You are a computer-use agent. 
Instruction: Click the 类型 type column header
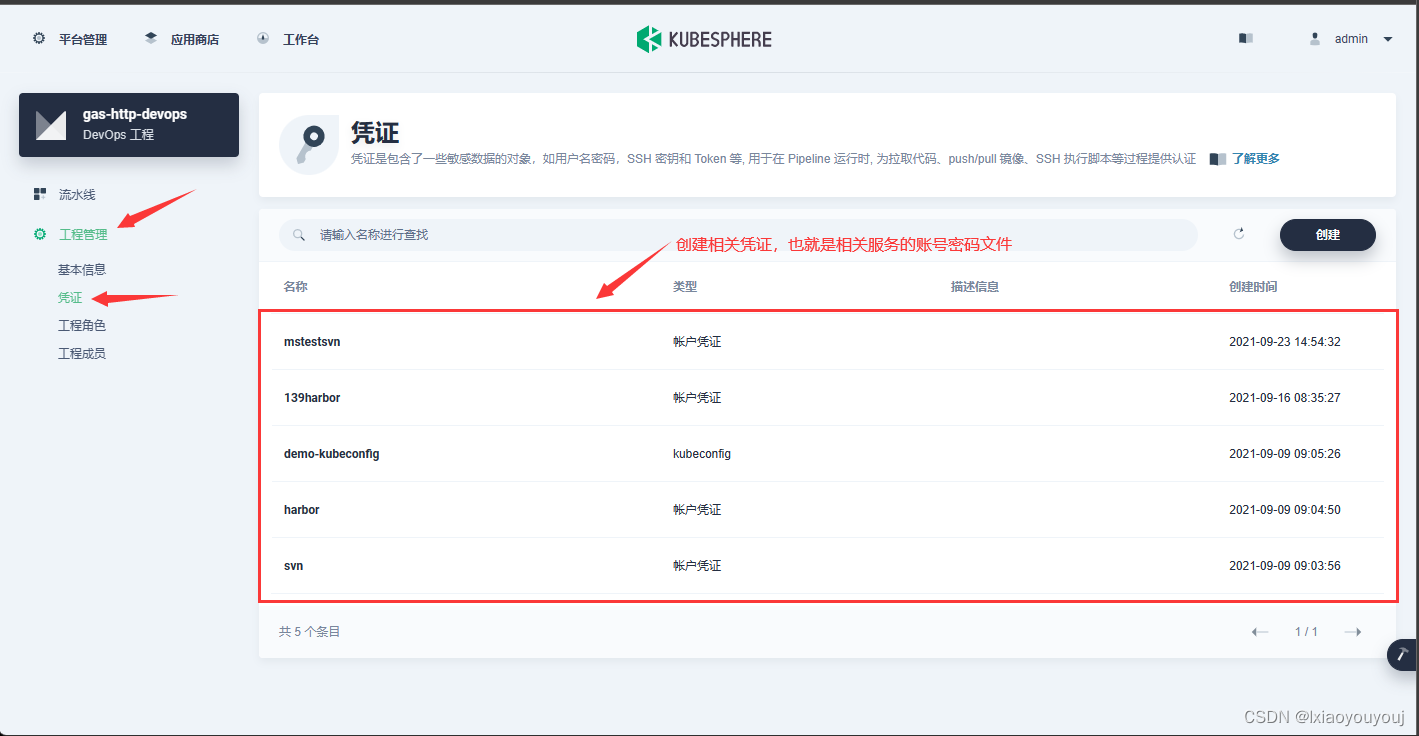click(x=685, y=287)
